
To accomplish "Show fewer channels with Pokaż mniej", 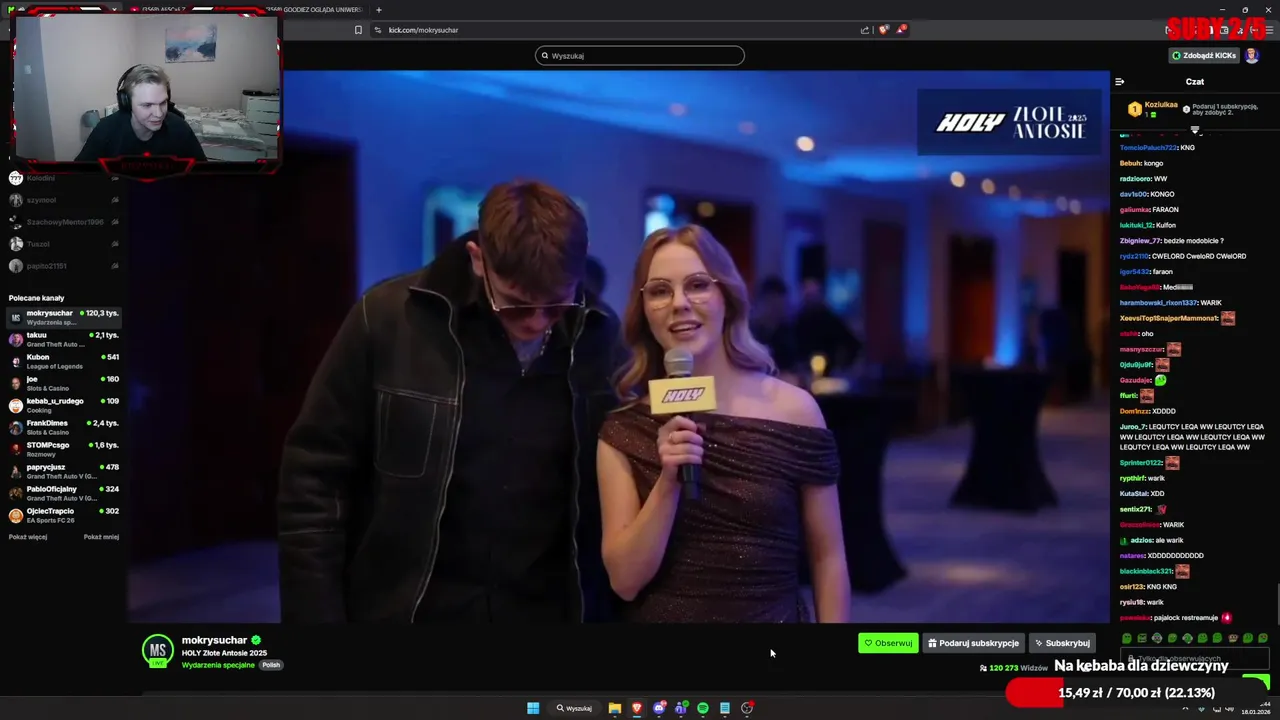I will pos(101,537).
